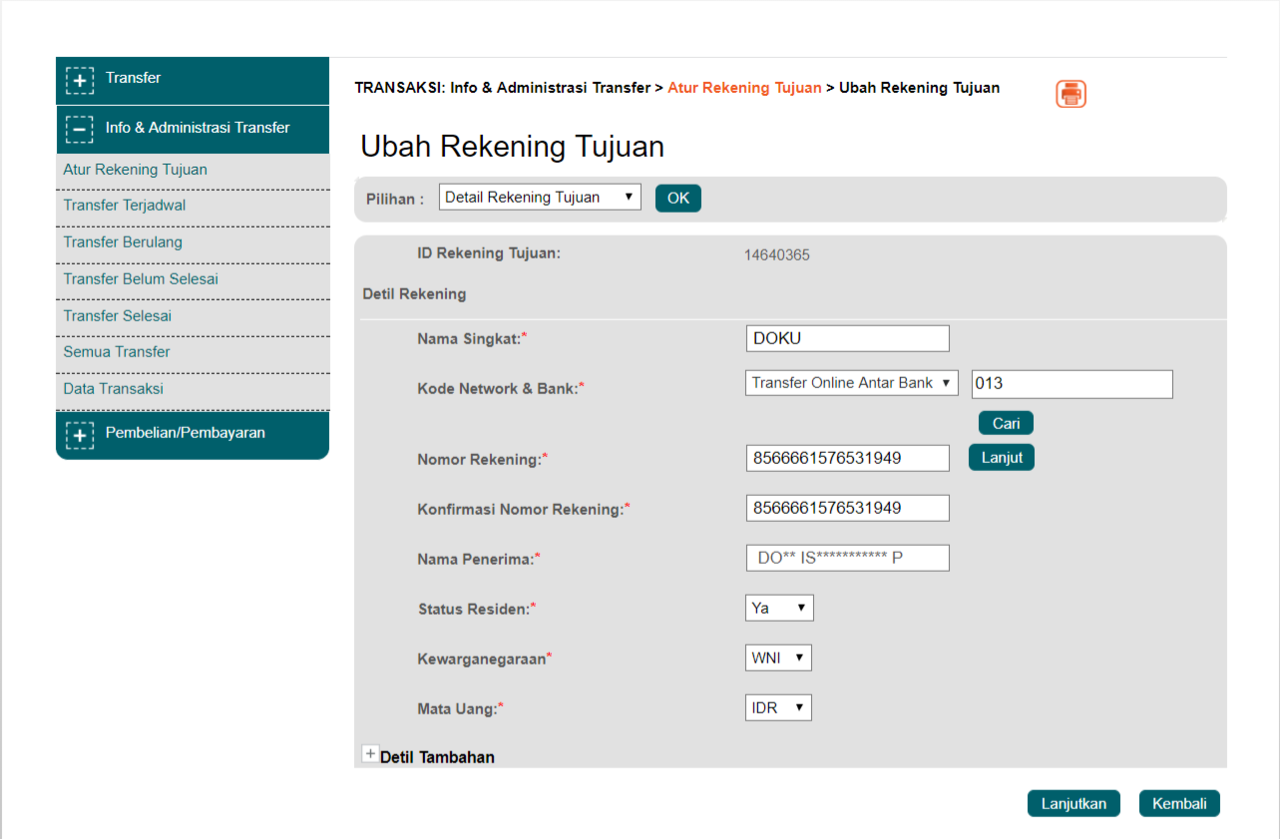Click the orange print icon

click(1071, 94)
